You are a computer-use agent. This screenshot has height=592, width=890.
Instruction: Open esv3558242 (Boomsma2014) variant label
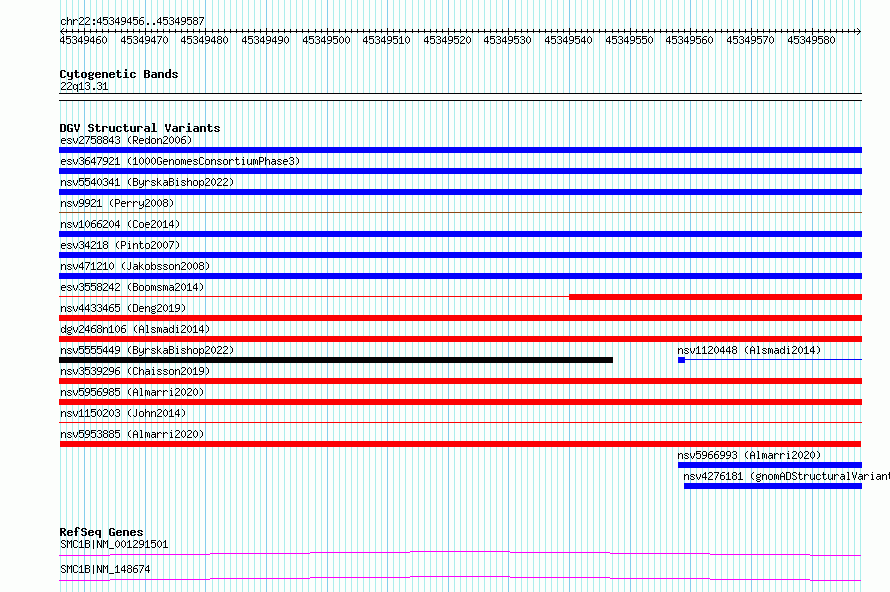pyautogui.click(x=132, y=287)
